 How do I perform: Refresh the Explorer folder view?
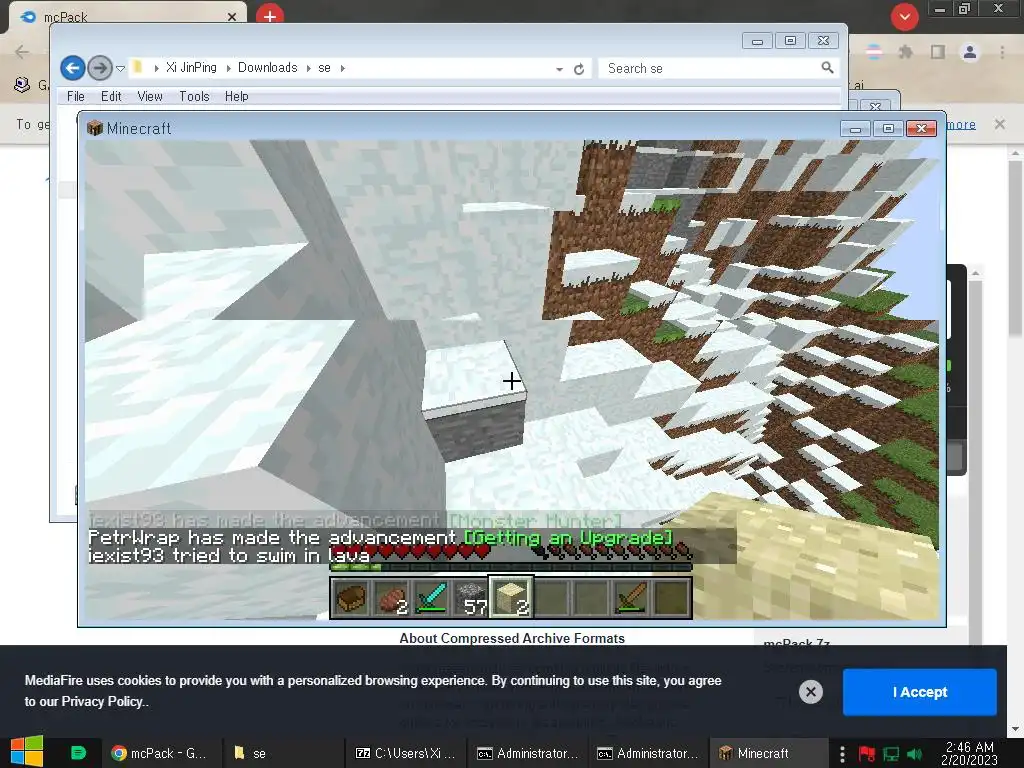(x=579, y=69)
